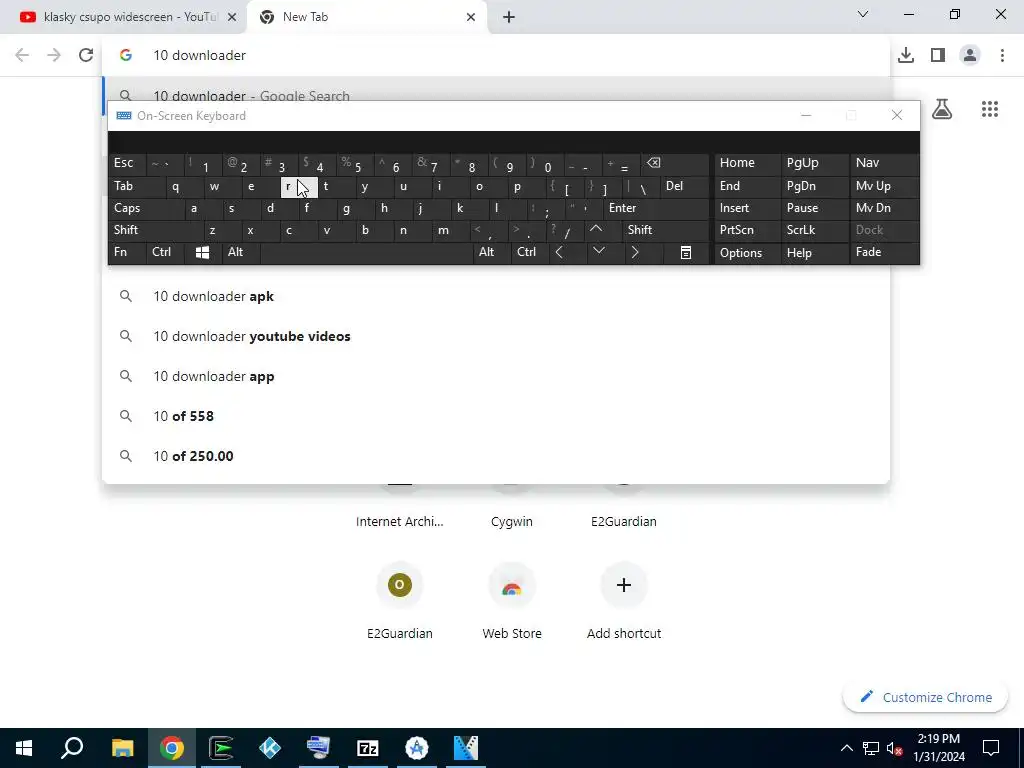Open the tab search dropdown arrow

coord(863,14)
